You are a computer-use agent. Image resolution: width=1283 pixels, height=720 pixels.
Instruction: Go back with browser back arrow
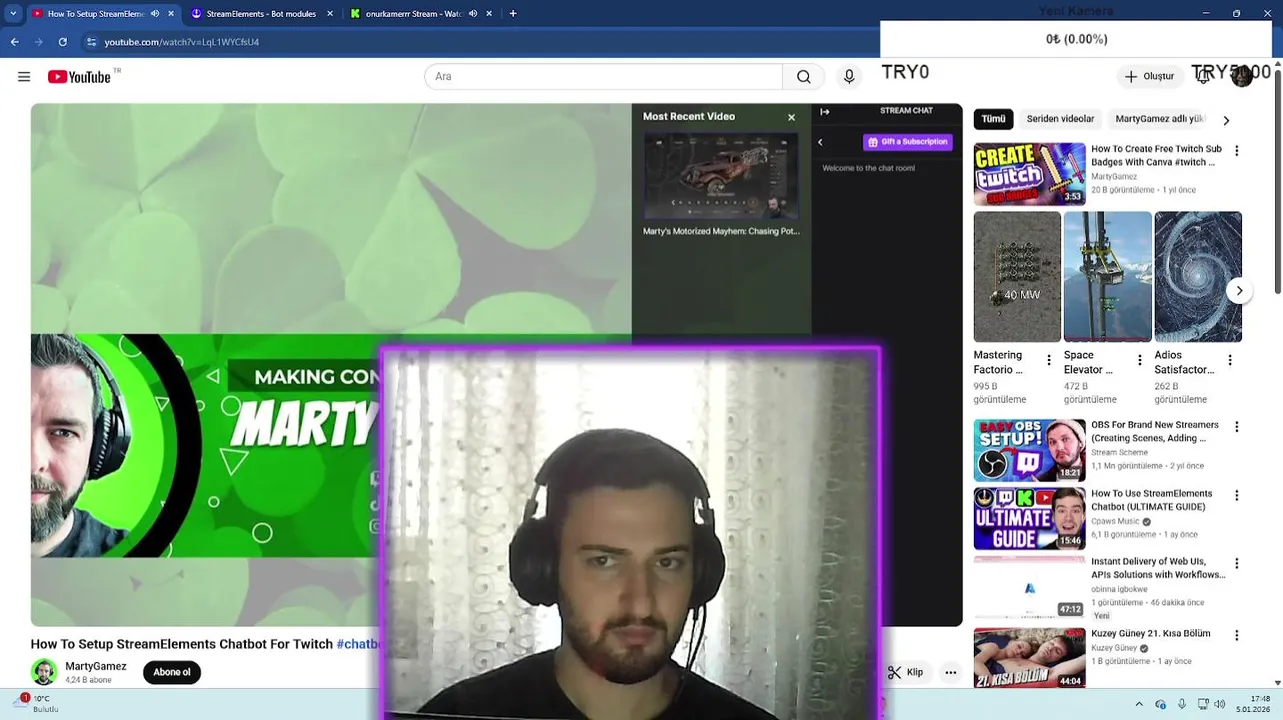point(14,42)
